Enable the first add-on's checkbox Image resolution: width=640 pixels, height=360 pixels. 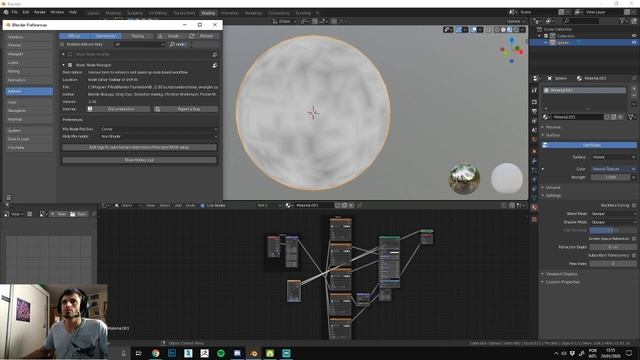pos(70,54)
